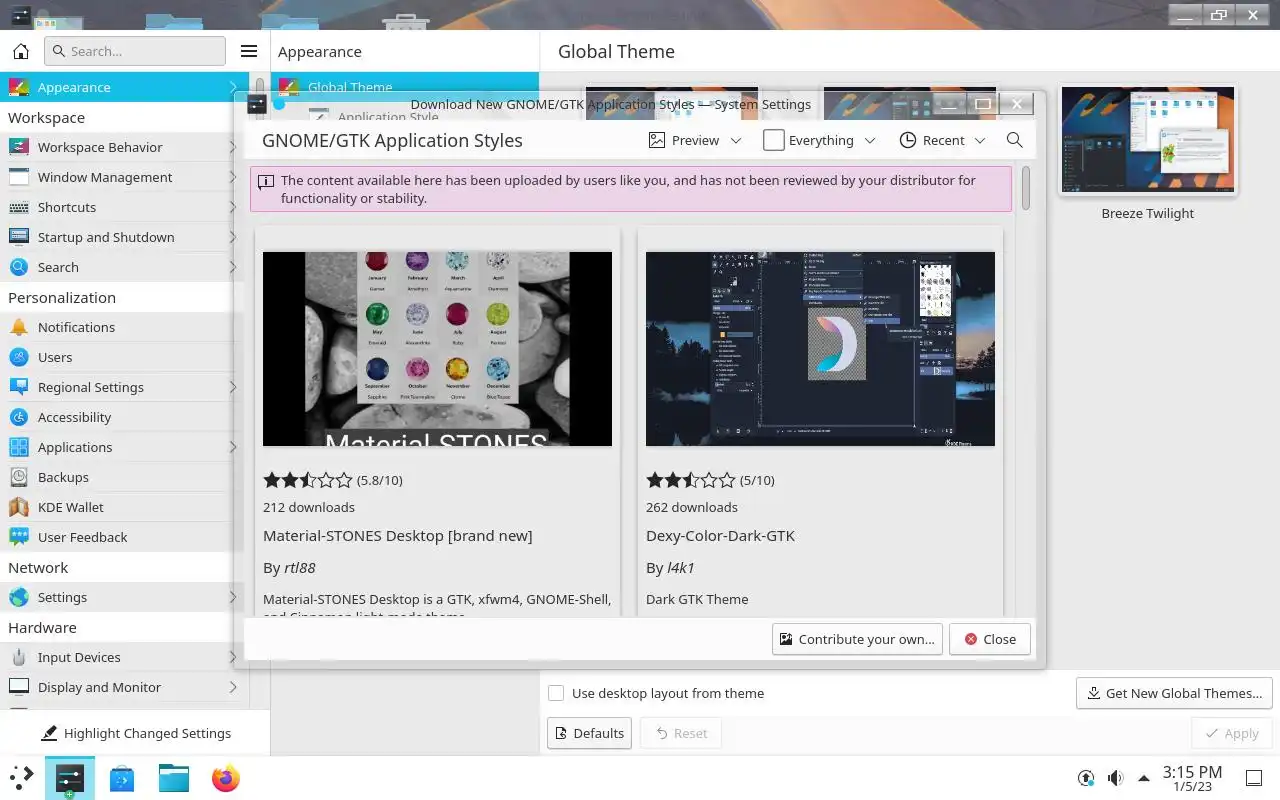
Task: Click the Dexy-Color-Dark-GTK title text
Action: (x=720, y=536)
